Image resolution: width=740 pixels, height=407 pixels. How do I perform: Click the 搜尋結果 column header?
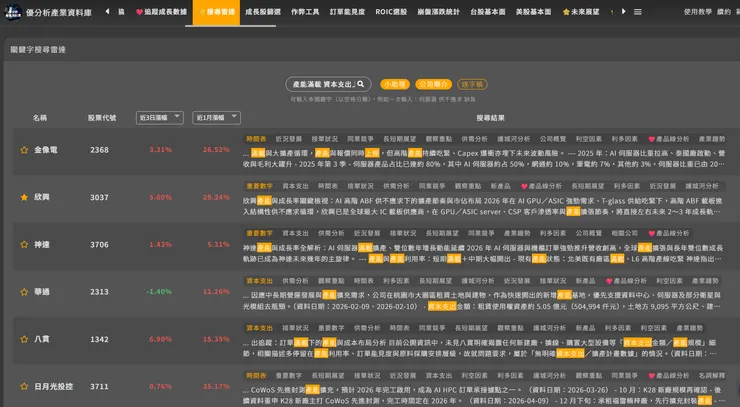(x=490, y=118)
